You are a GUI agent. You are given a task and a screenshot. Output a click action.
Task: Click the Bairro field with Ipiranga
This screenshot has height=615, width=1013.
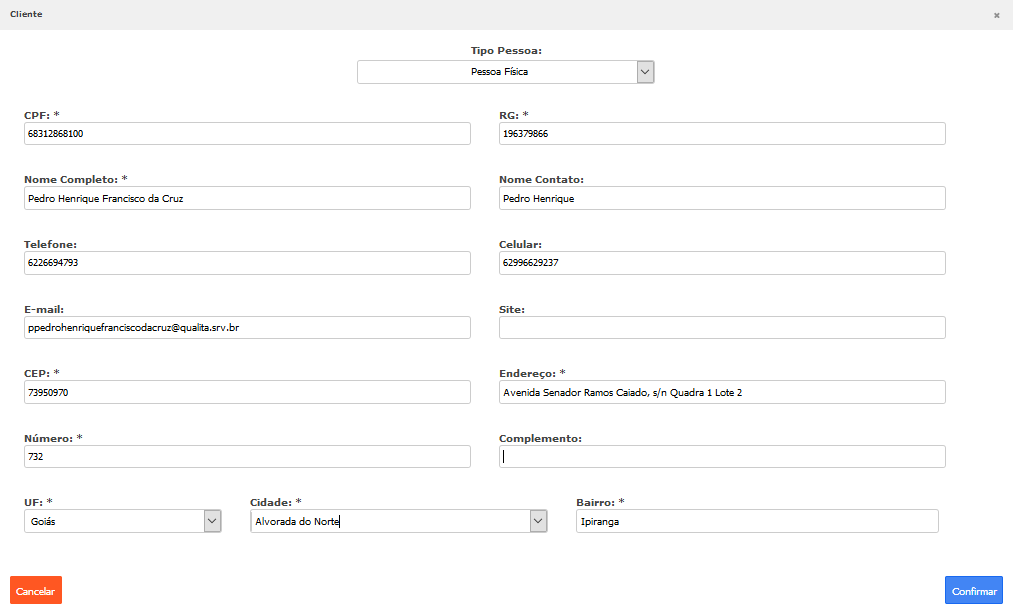point(757,521)
